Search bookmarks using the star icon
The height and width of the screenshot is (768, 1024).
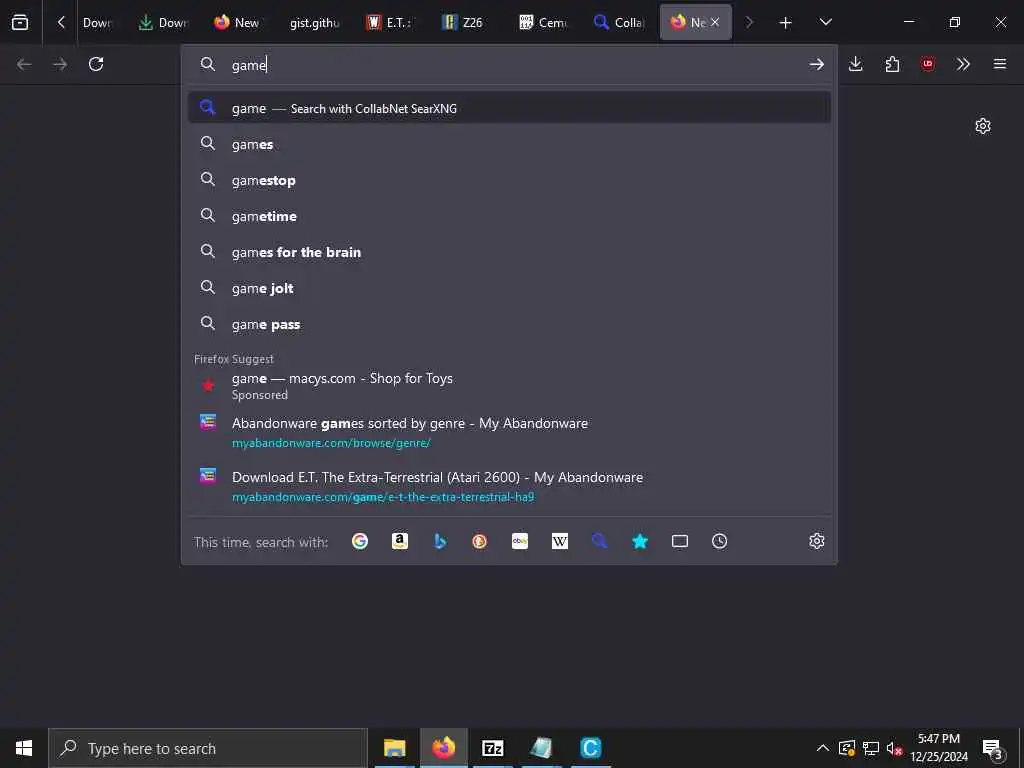(x=640, y=541)
